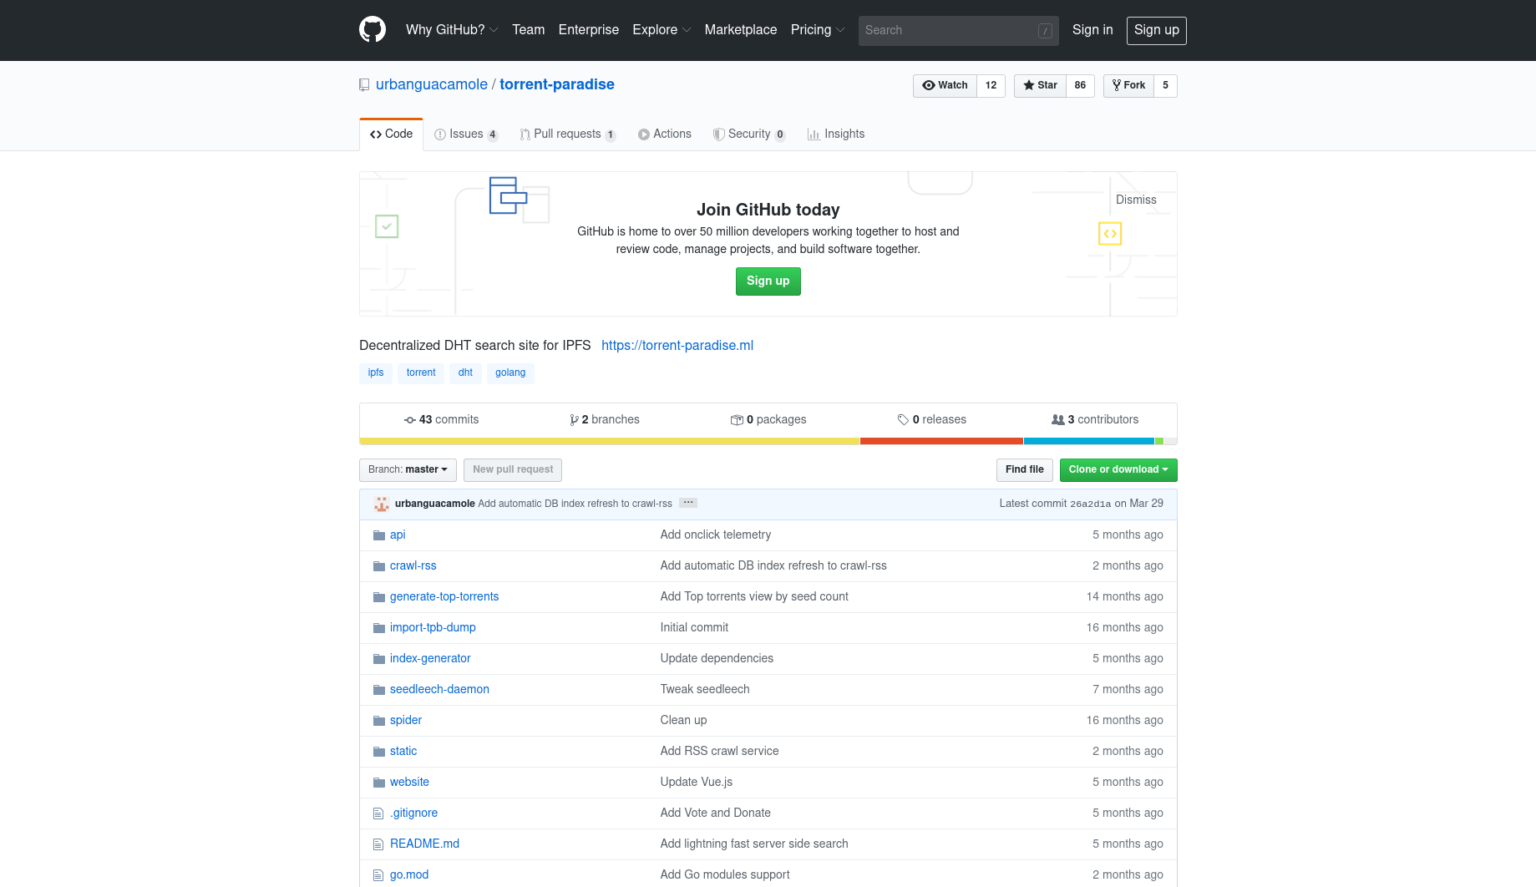The height and width of the screenshot is (887, 1536).
Task: Open the Clone or download dropdown
Action: tap(1118, 469)
